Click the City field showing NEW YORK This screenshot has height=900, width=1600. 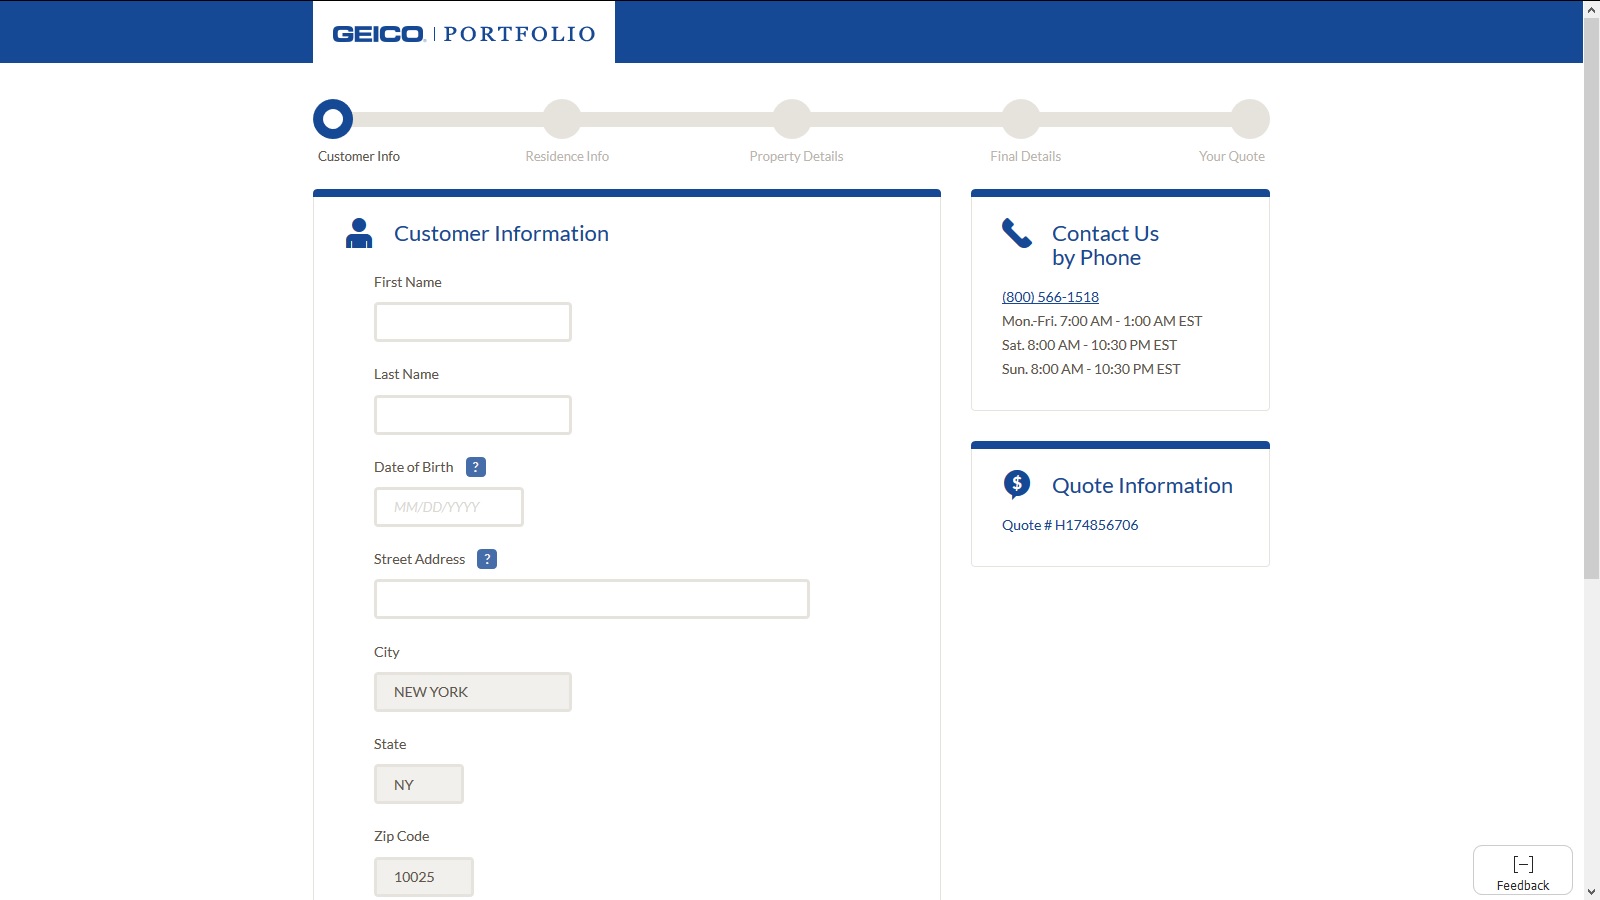[473, 692]
